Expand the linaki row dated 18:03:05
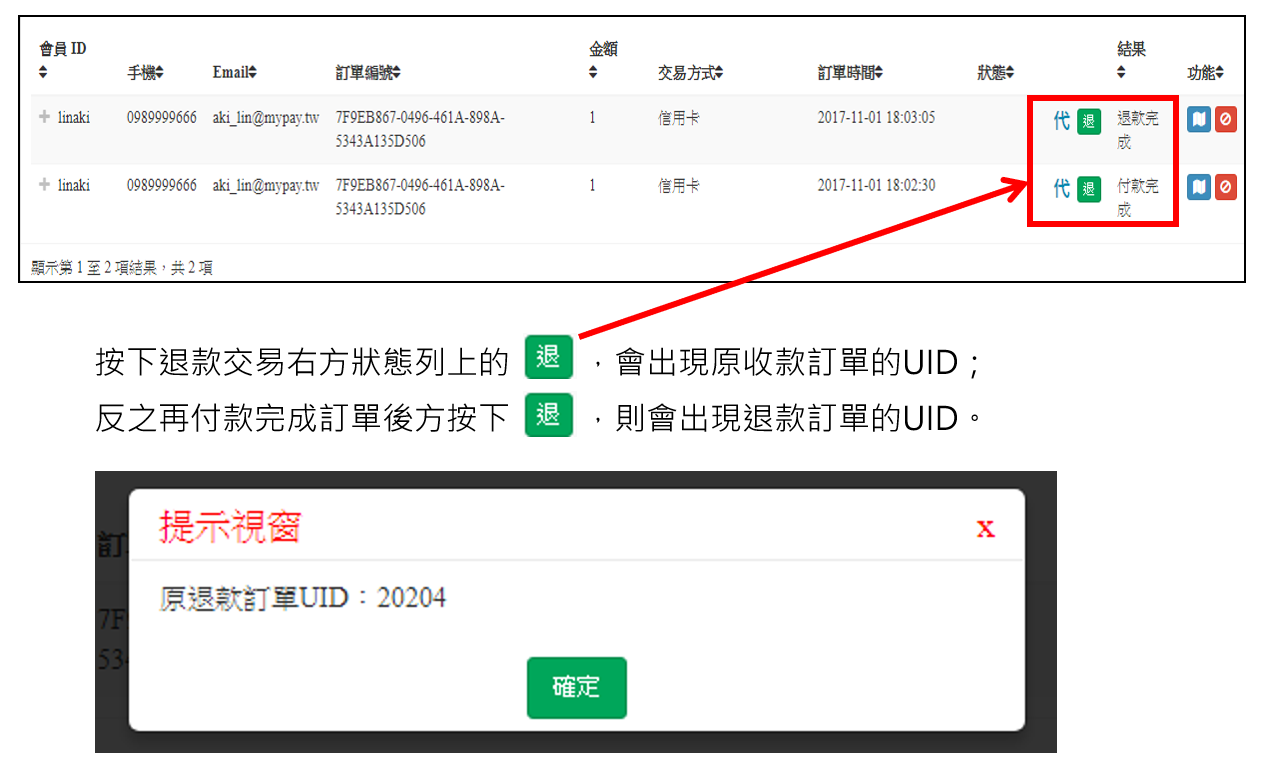 44,117
